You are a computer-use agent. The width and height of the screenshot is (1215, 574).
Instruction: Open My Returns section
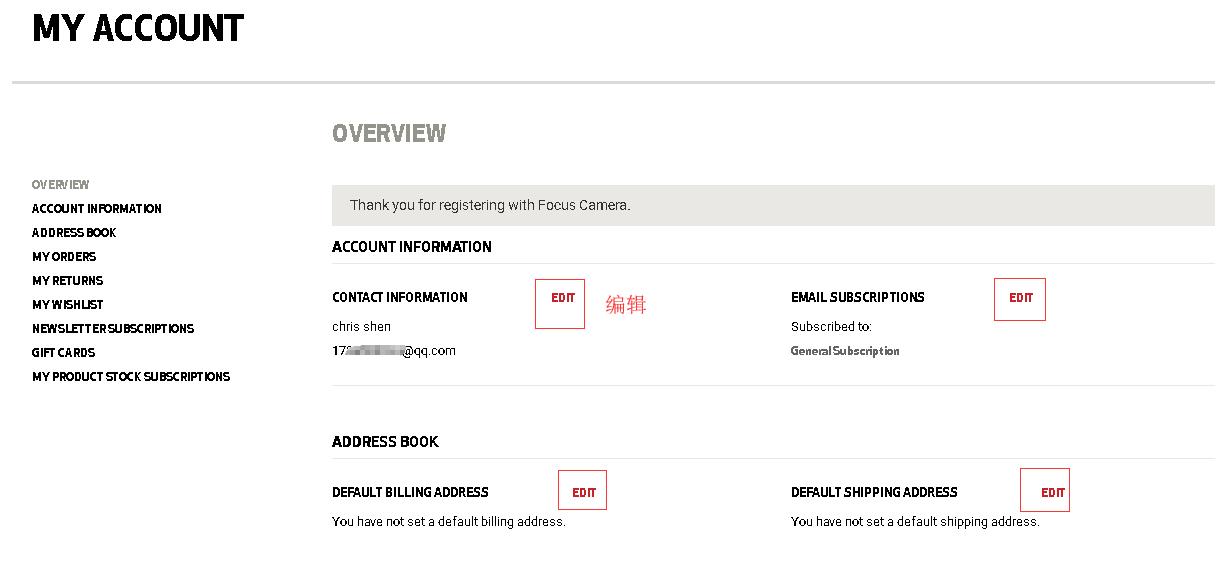pos(67,281)
